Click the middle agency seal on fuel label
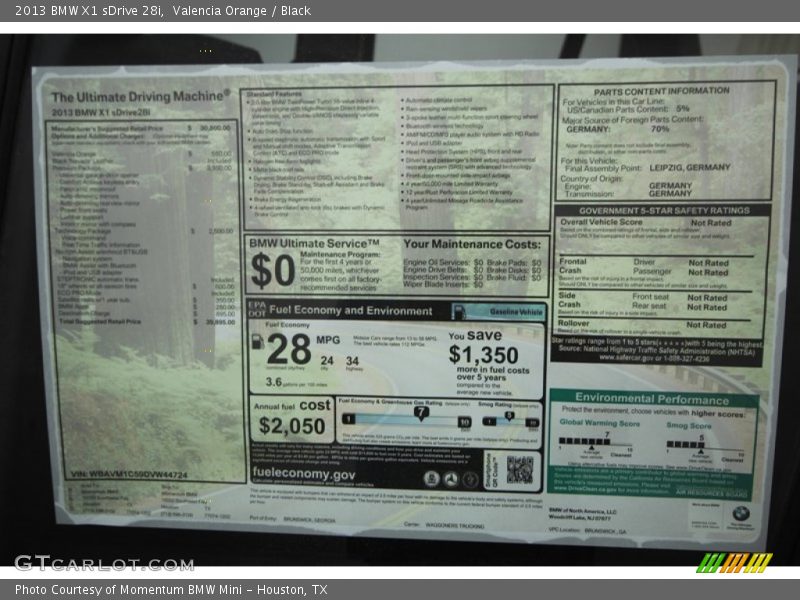 pyautogui.click(x=451, y=480)
